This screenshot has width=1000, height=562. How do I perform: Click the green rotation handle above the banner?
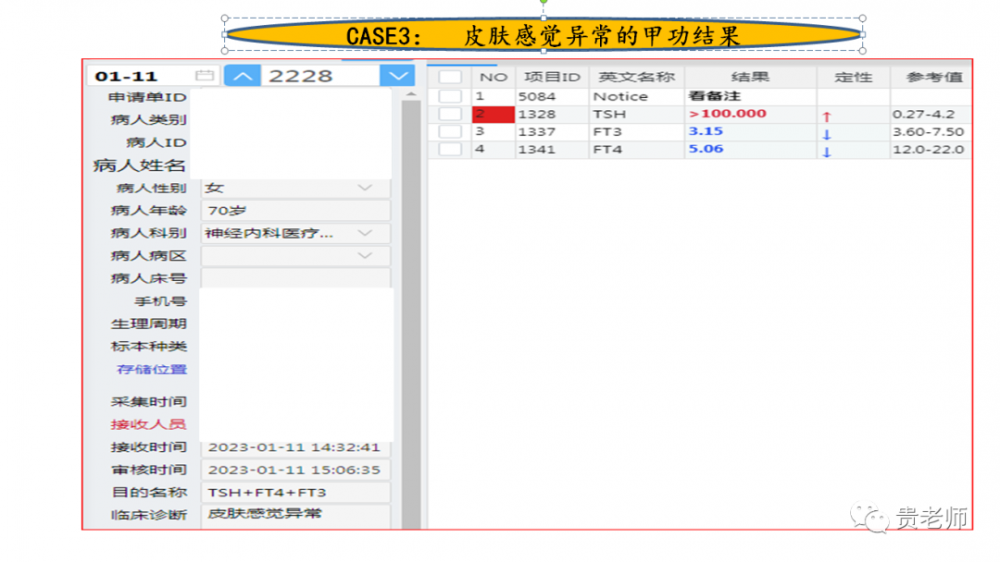[543, 2]
